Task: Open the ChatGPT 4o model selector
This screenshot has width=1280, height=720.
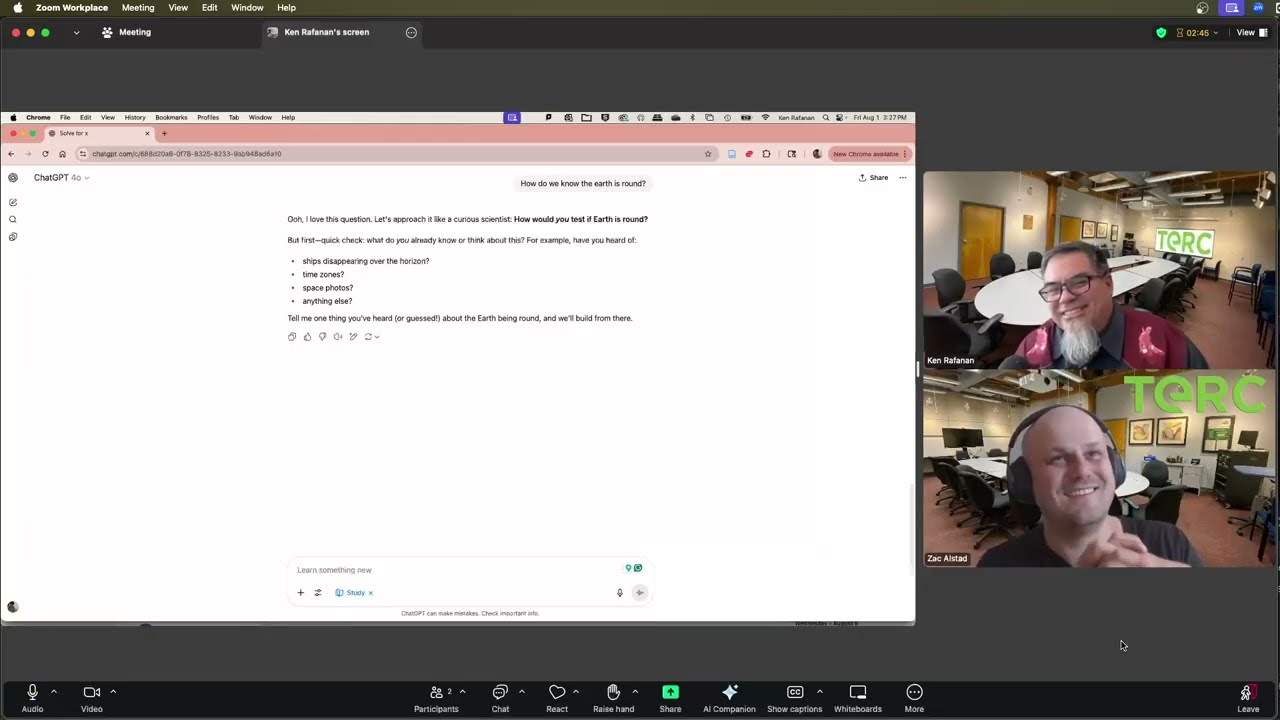Action: [61, 178]
